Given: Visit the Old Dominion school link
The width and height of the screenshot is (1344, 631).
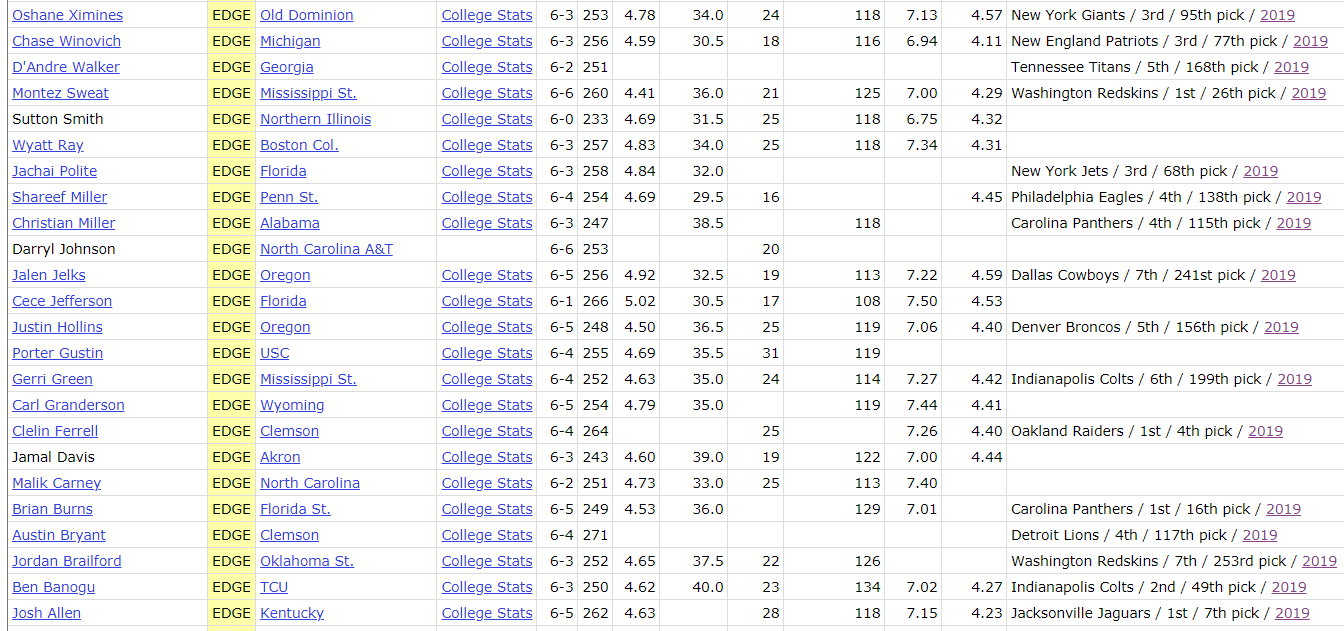Looking at the screenshot, I should [306, 15].
